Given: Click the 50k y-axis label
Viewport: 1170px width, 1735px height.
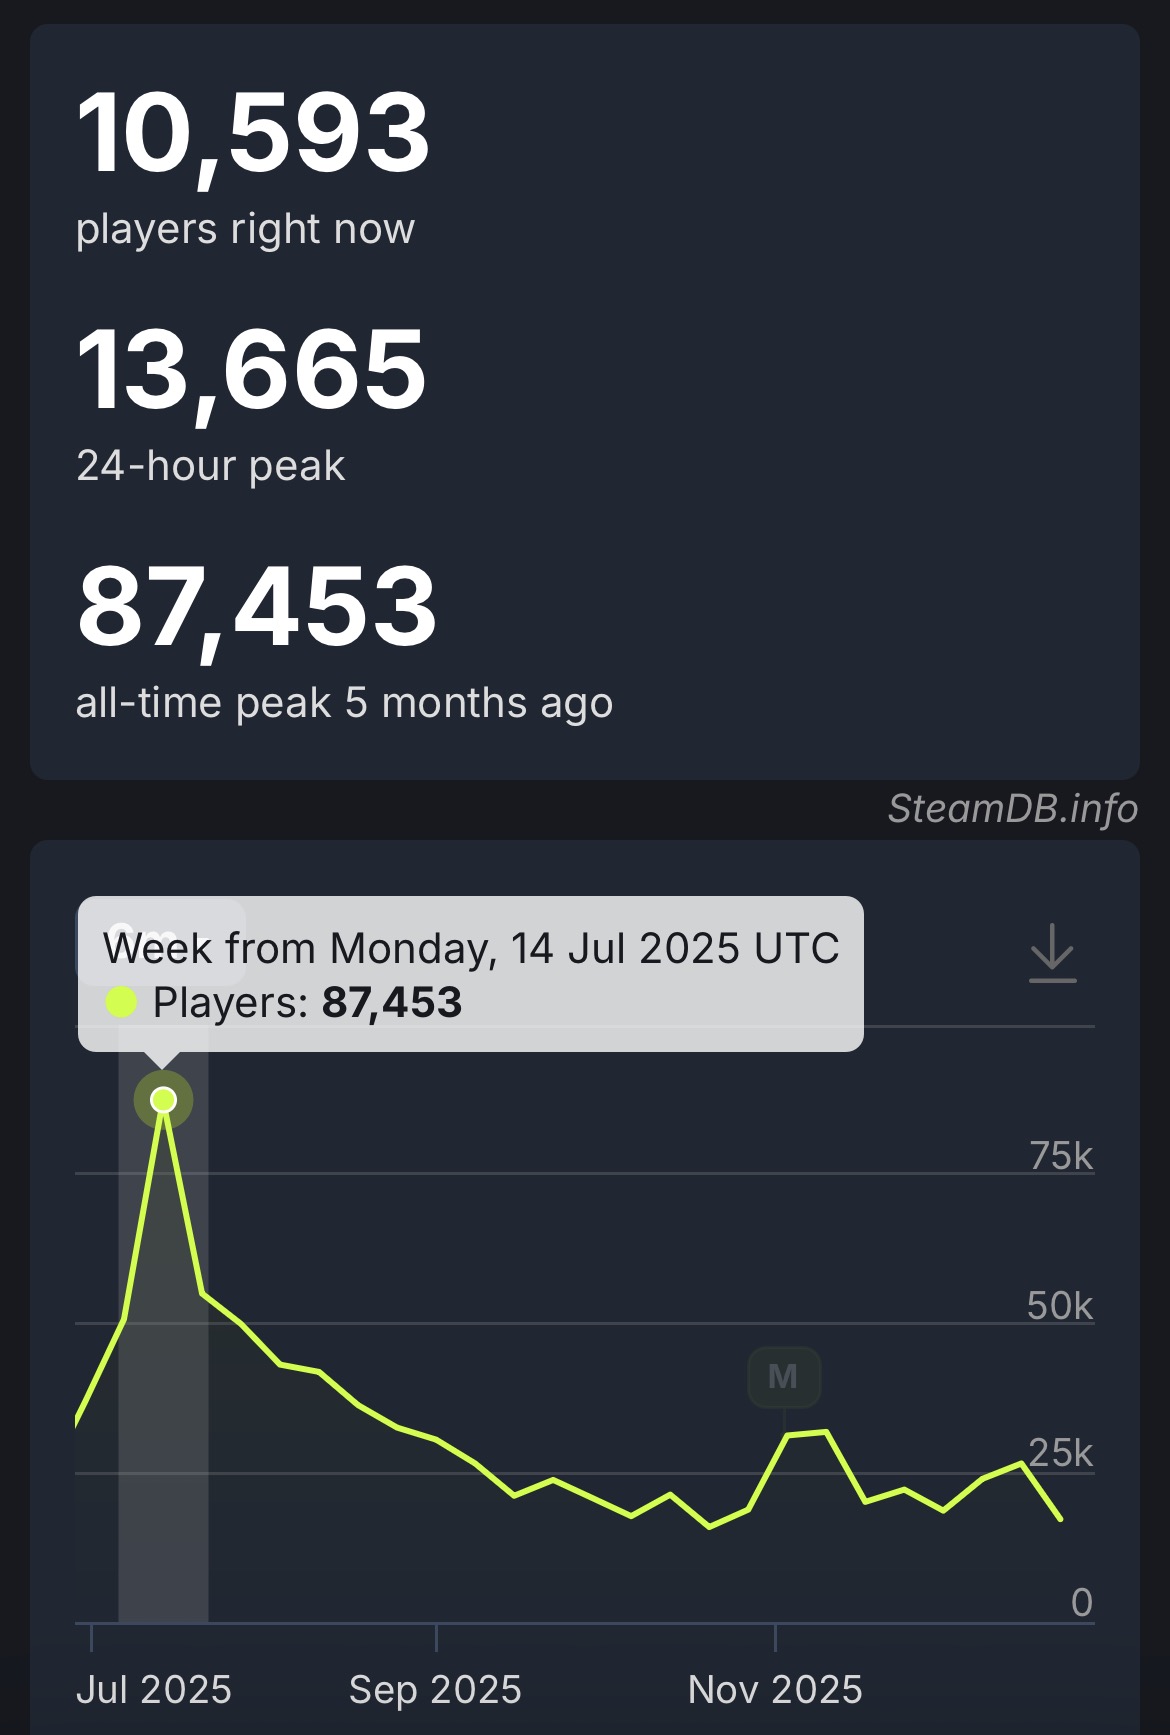Looking at the screenshot, I should click(x=1060, y=1306).
